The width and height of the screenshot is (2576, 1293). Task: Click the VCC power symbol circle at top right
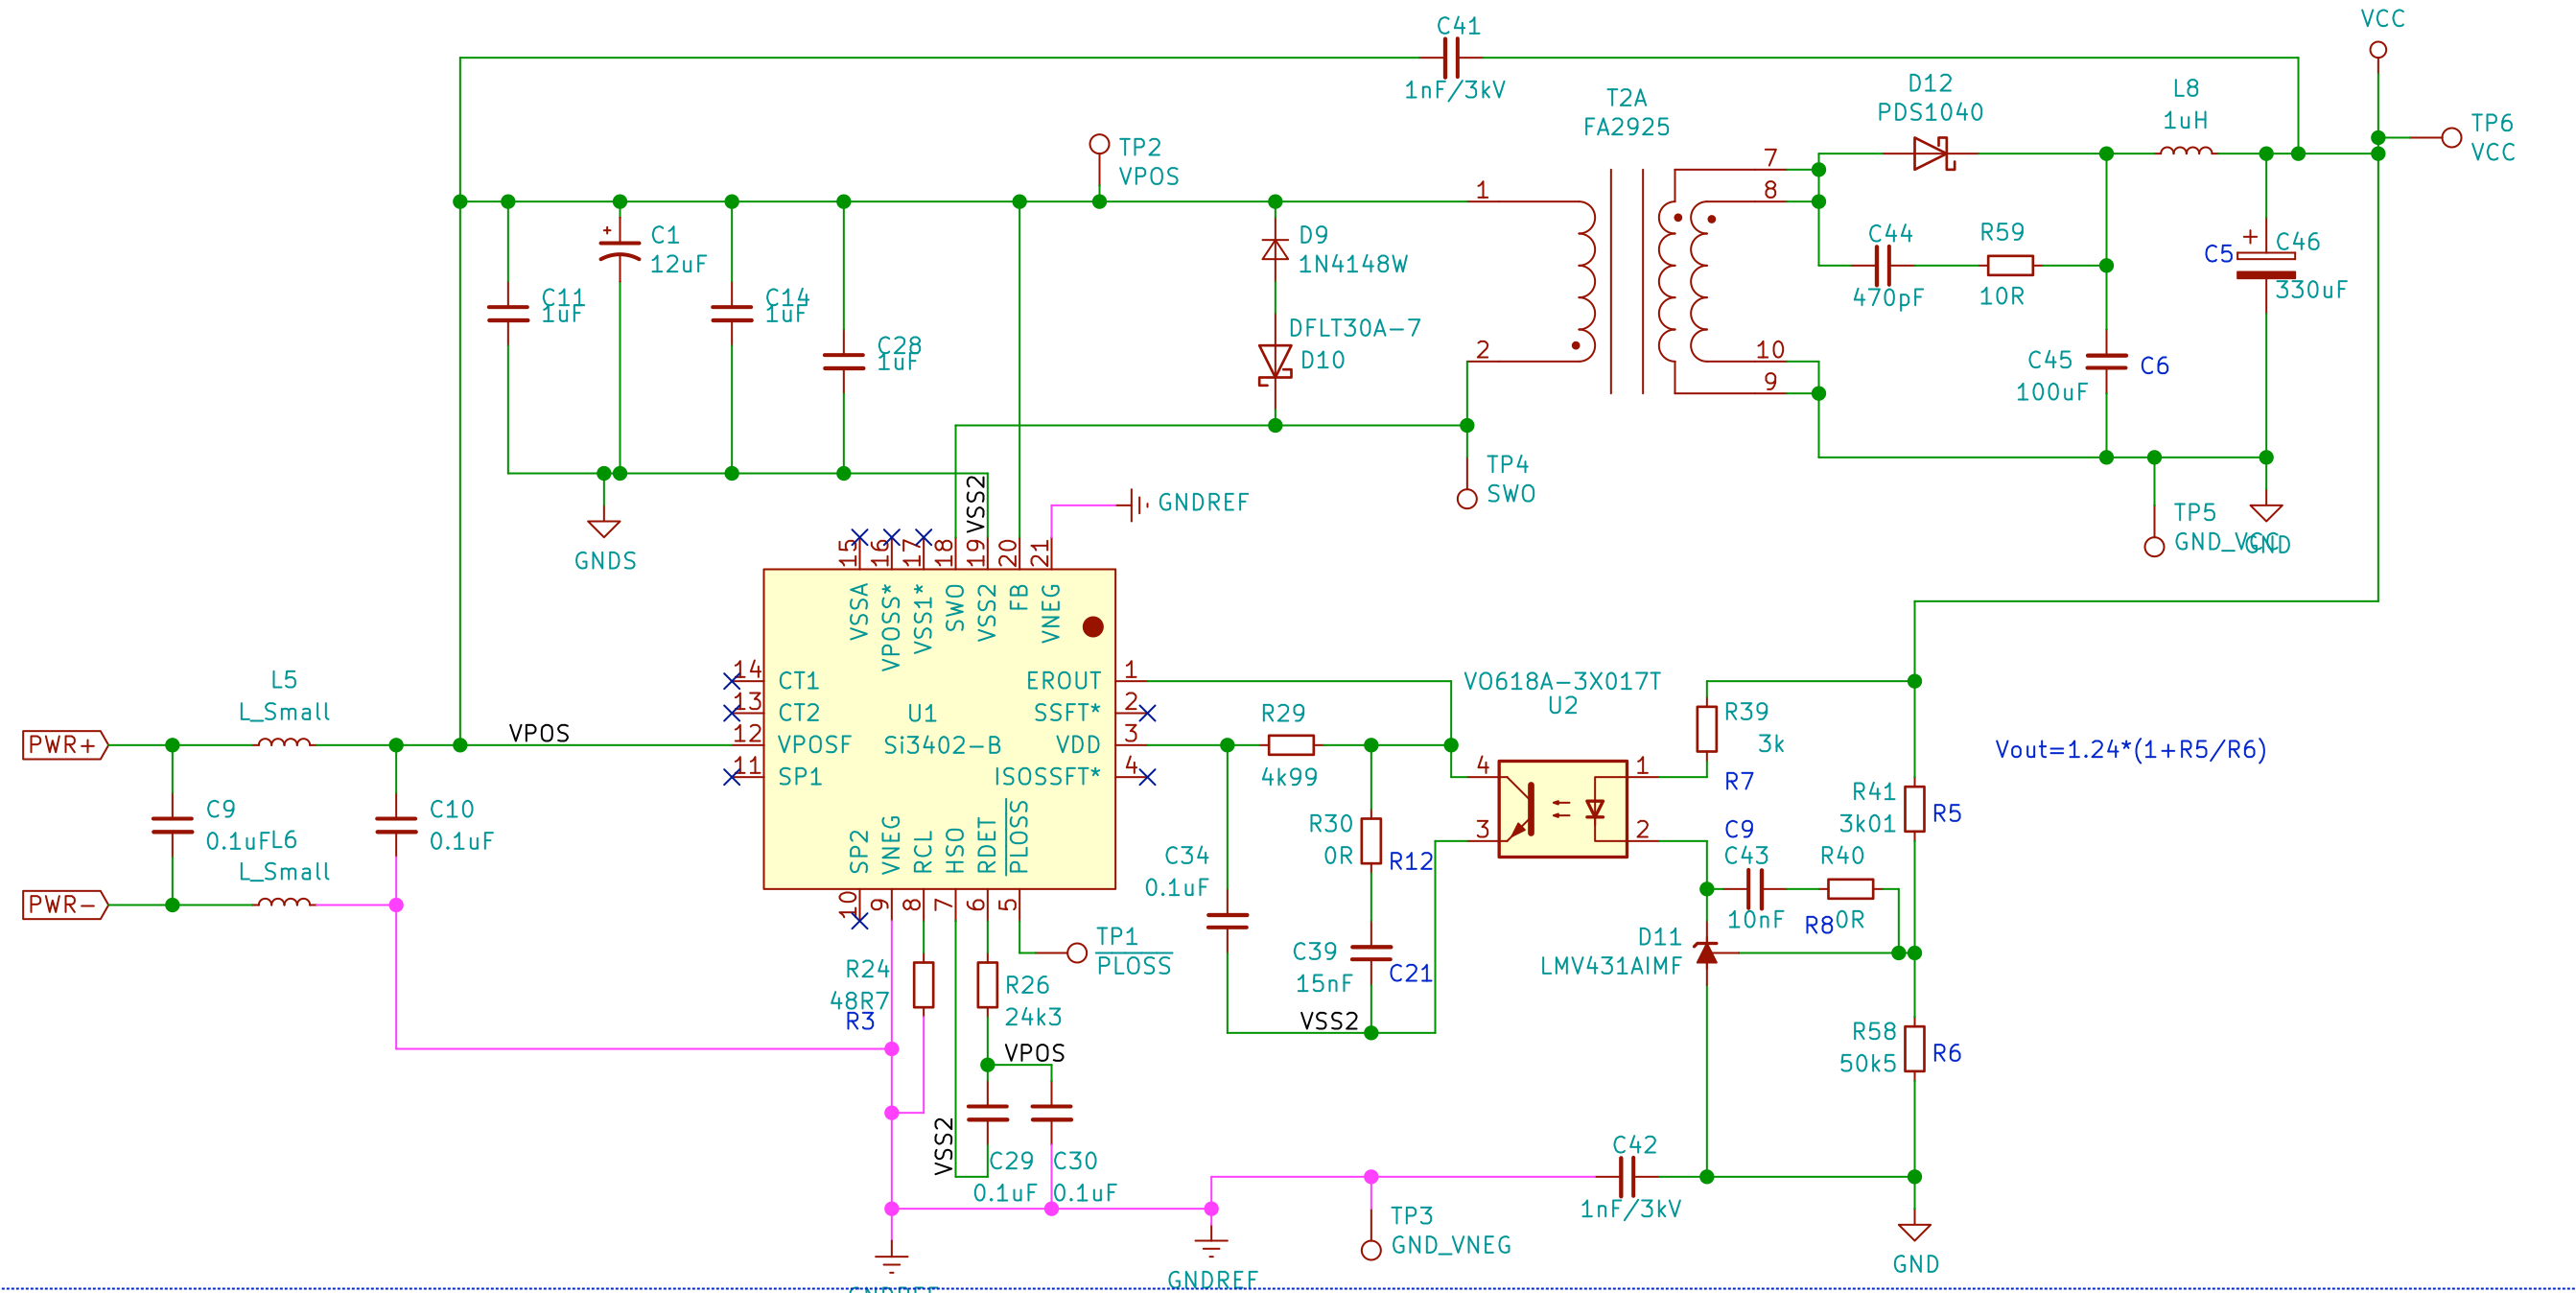(2379, 49)
